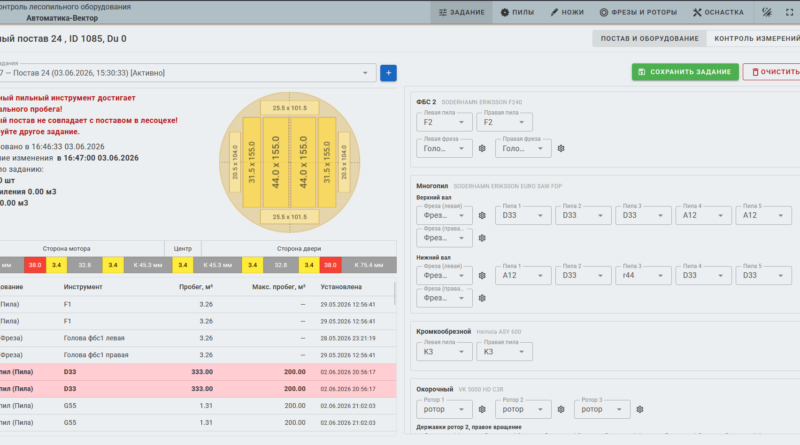Click СОХРАНИТЬ ЗАДАНИЕ button
This screenshot has height=445, width=800.
tap(685, 72)
